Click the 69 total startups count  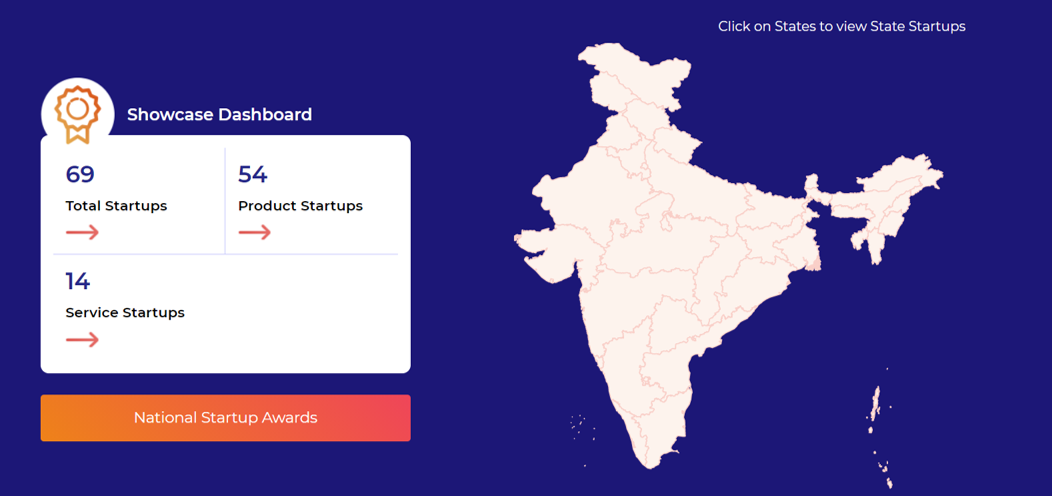click(x=80, y=175)
